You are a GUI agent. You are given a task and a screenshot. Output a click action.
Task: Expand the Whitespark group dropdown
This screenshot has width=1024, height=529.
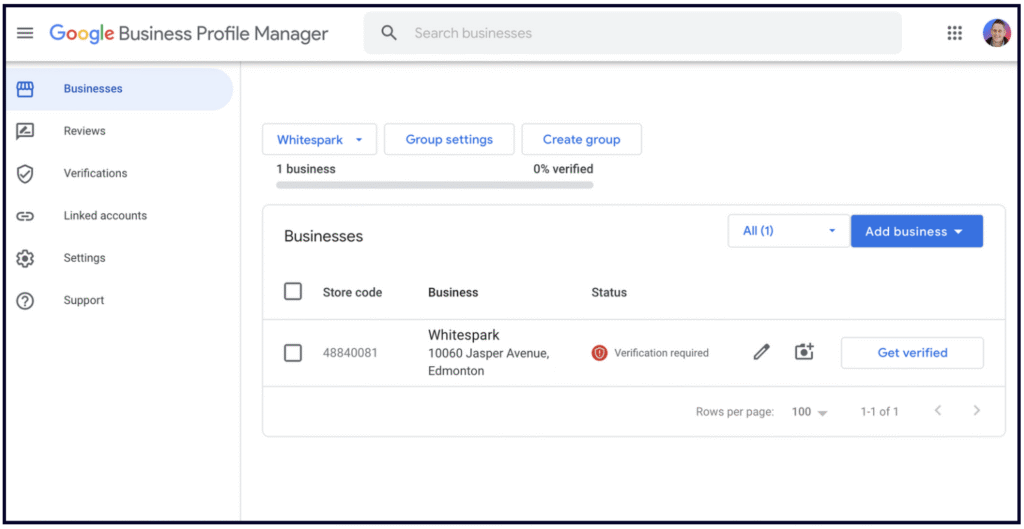pyautogui.click(x=319, y=140)
